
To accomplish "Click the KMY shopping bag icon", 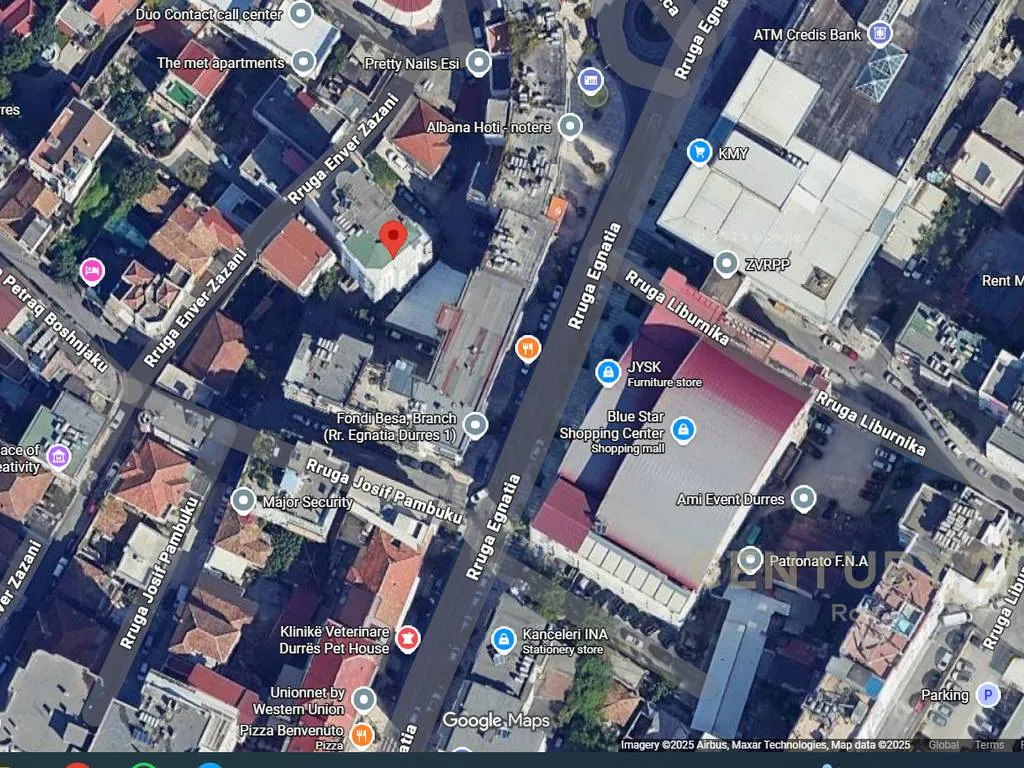I will [x=700, y=153].
